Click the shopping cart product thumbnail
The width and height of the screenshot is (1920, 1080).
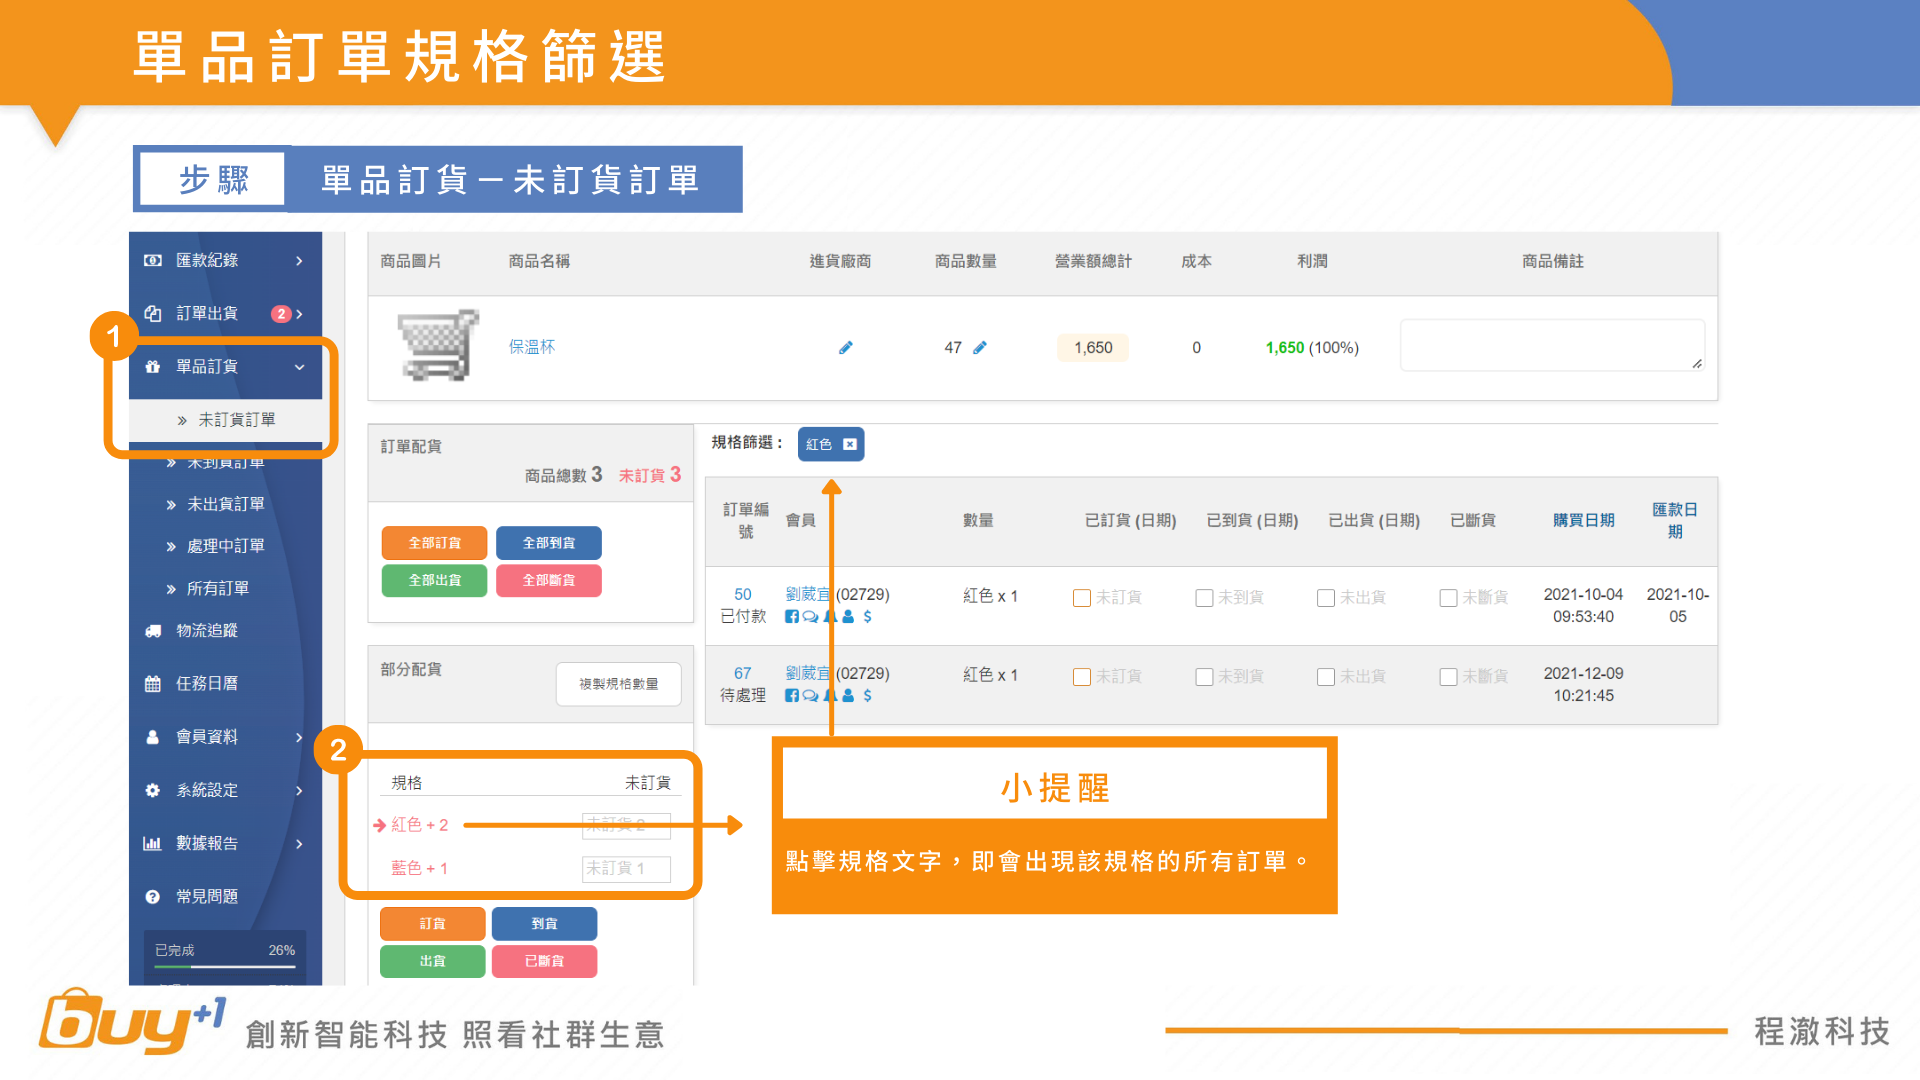coord(437,346)
